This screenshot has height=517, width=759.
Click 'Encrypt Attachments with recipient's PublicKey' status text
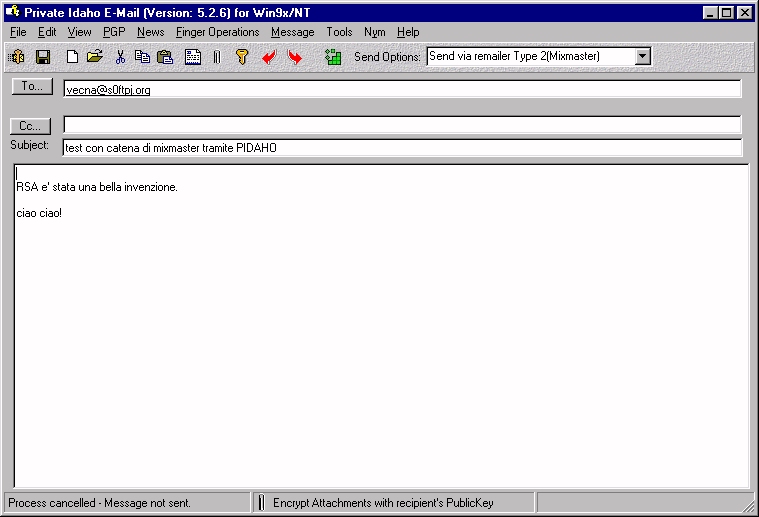pyautogui.click(x=383, y=503)
